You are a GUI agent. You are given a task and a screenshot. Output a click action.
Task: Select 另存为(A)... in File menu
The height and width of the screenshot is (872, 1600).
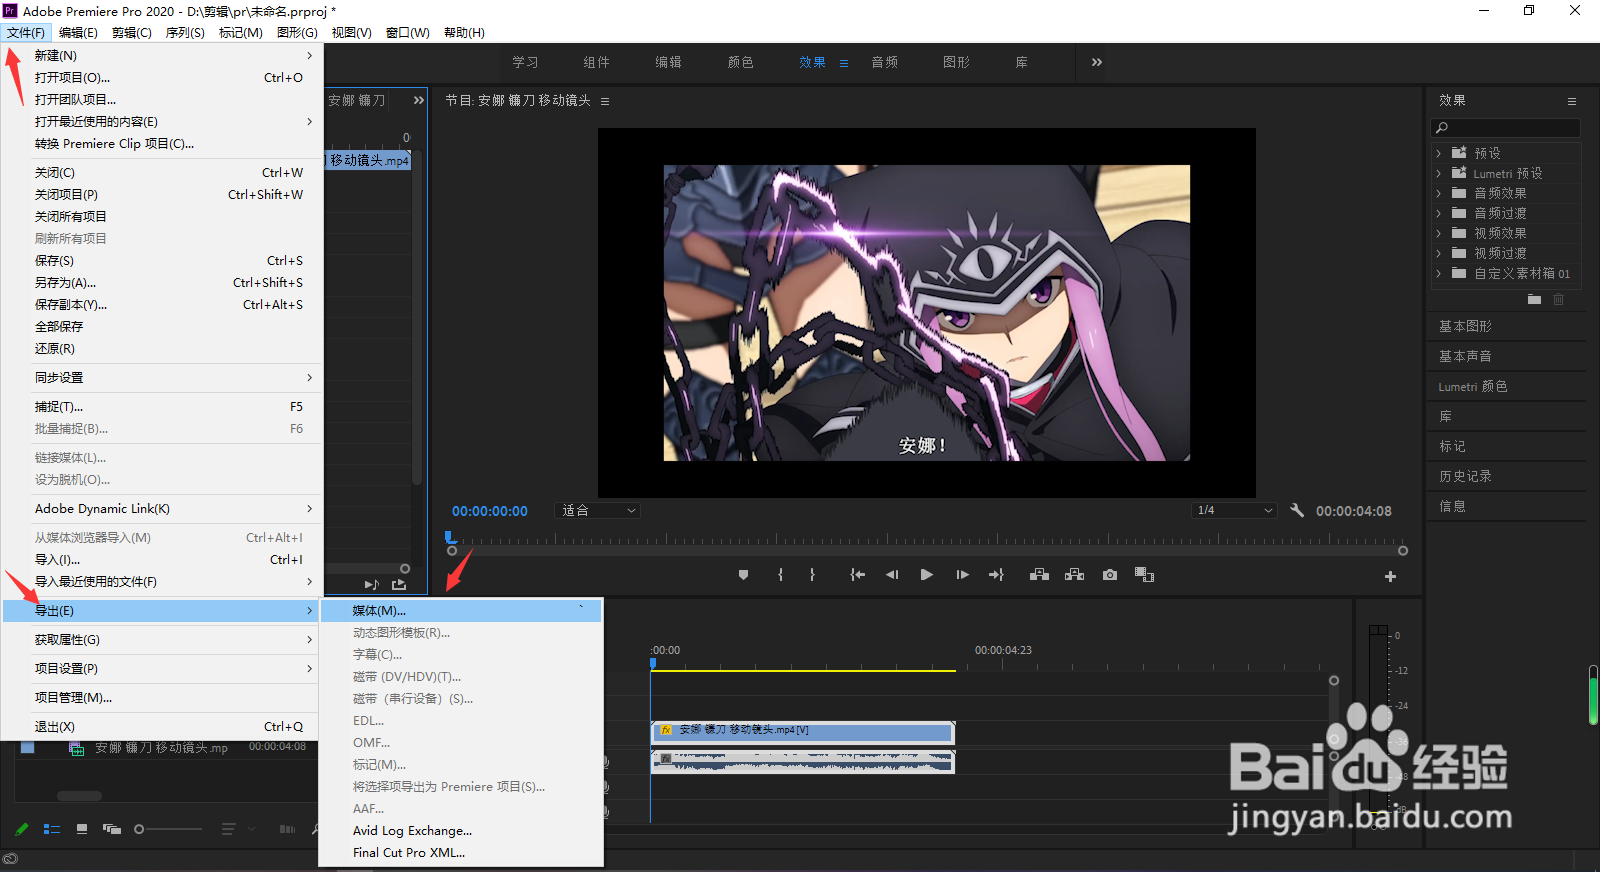coord(163,282)
